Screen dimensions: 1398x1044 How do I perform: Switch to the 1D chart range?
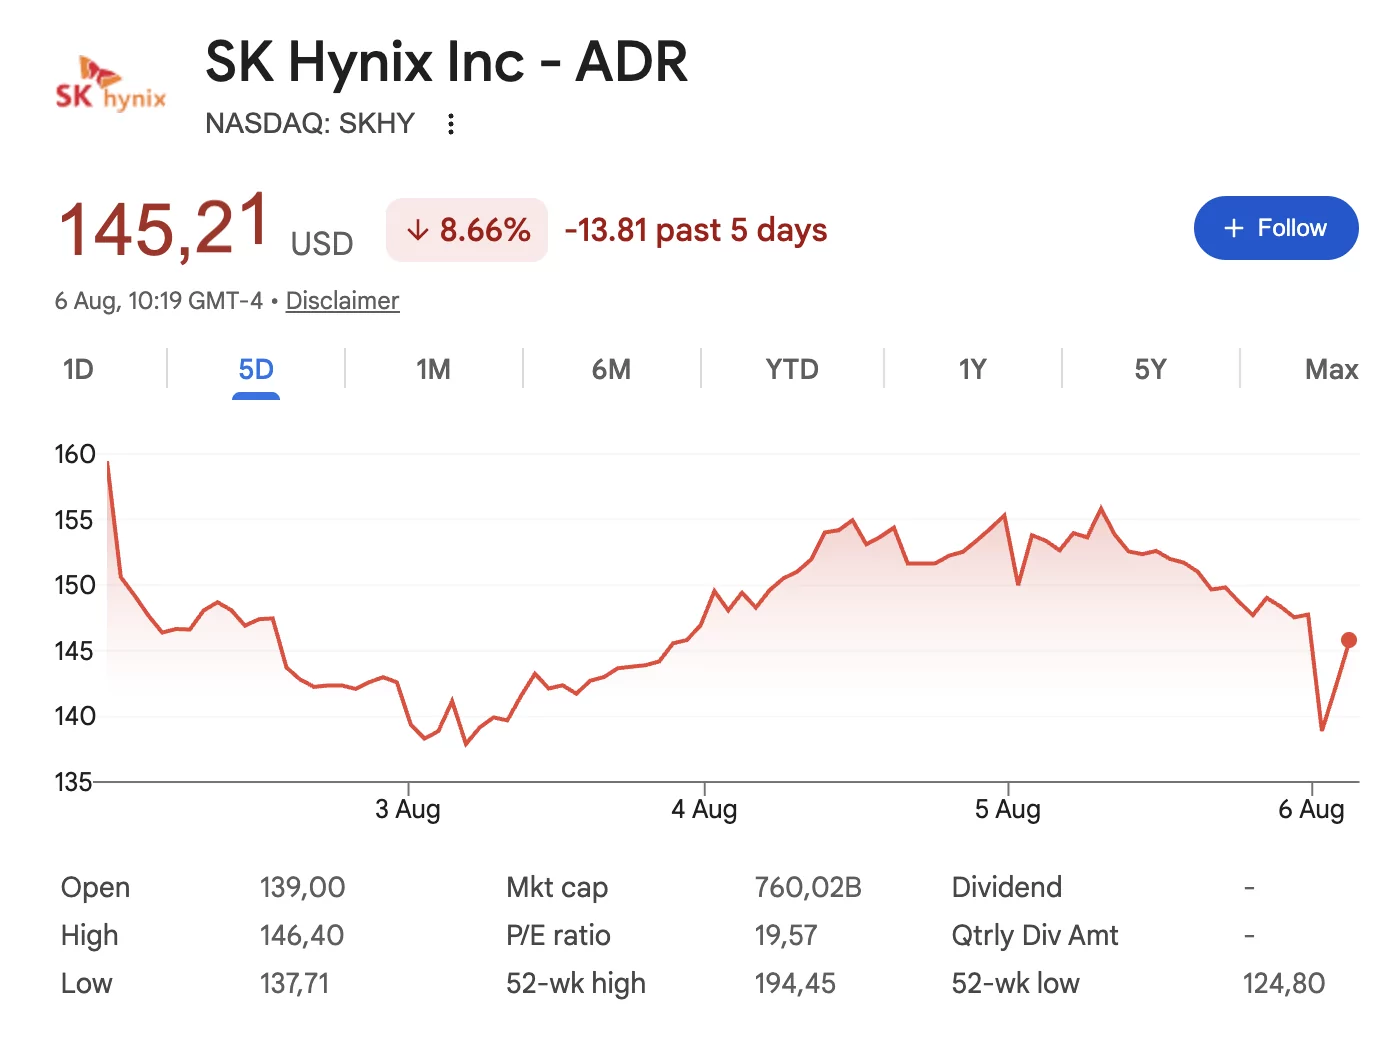[78, 370]
